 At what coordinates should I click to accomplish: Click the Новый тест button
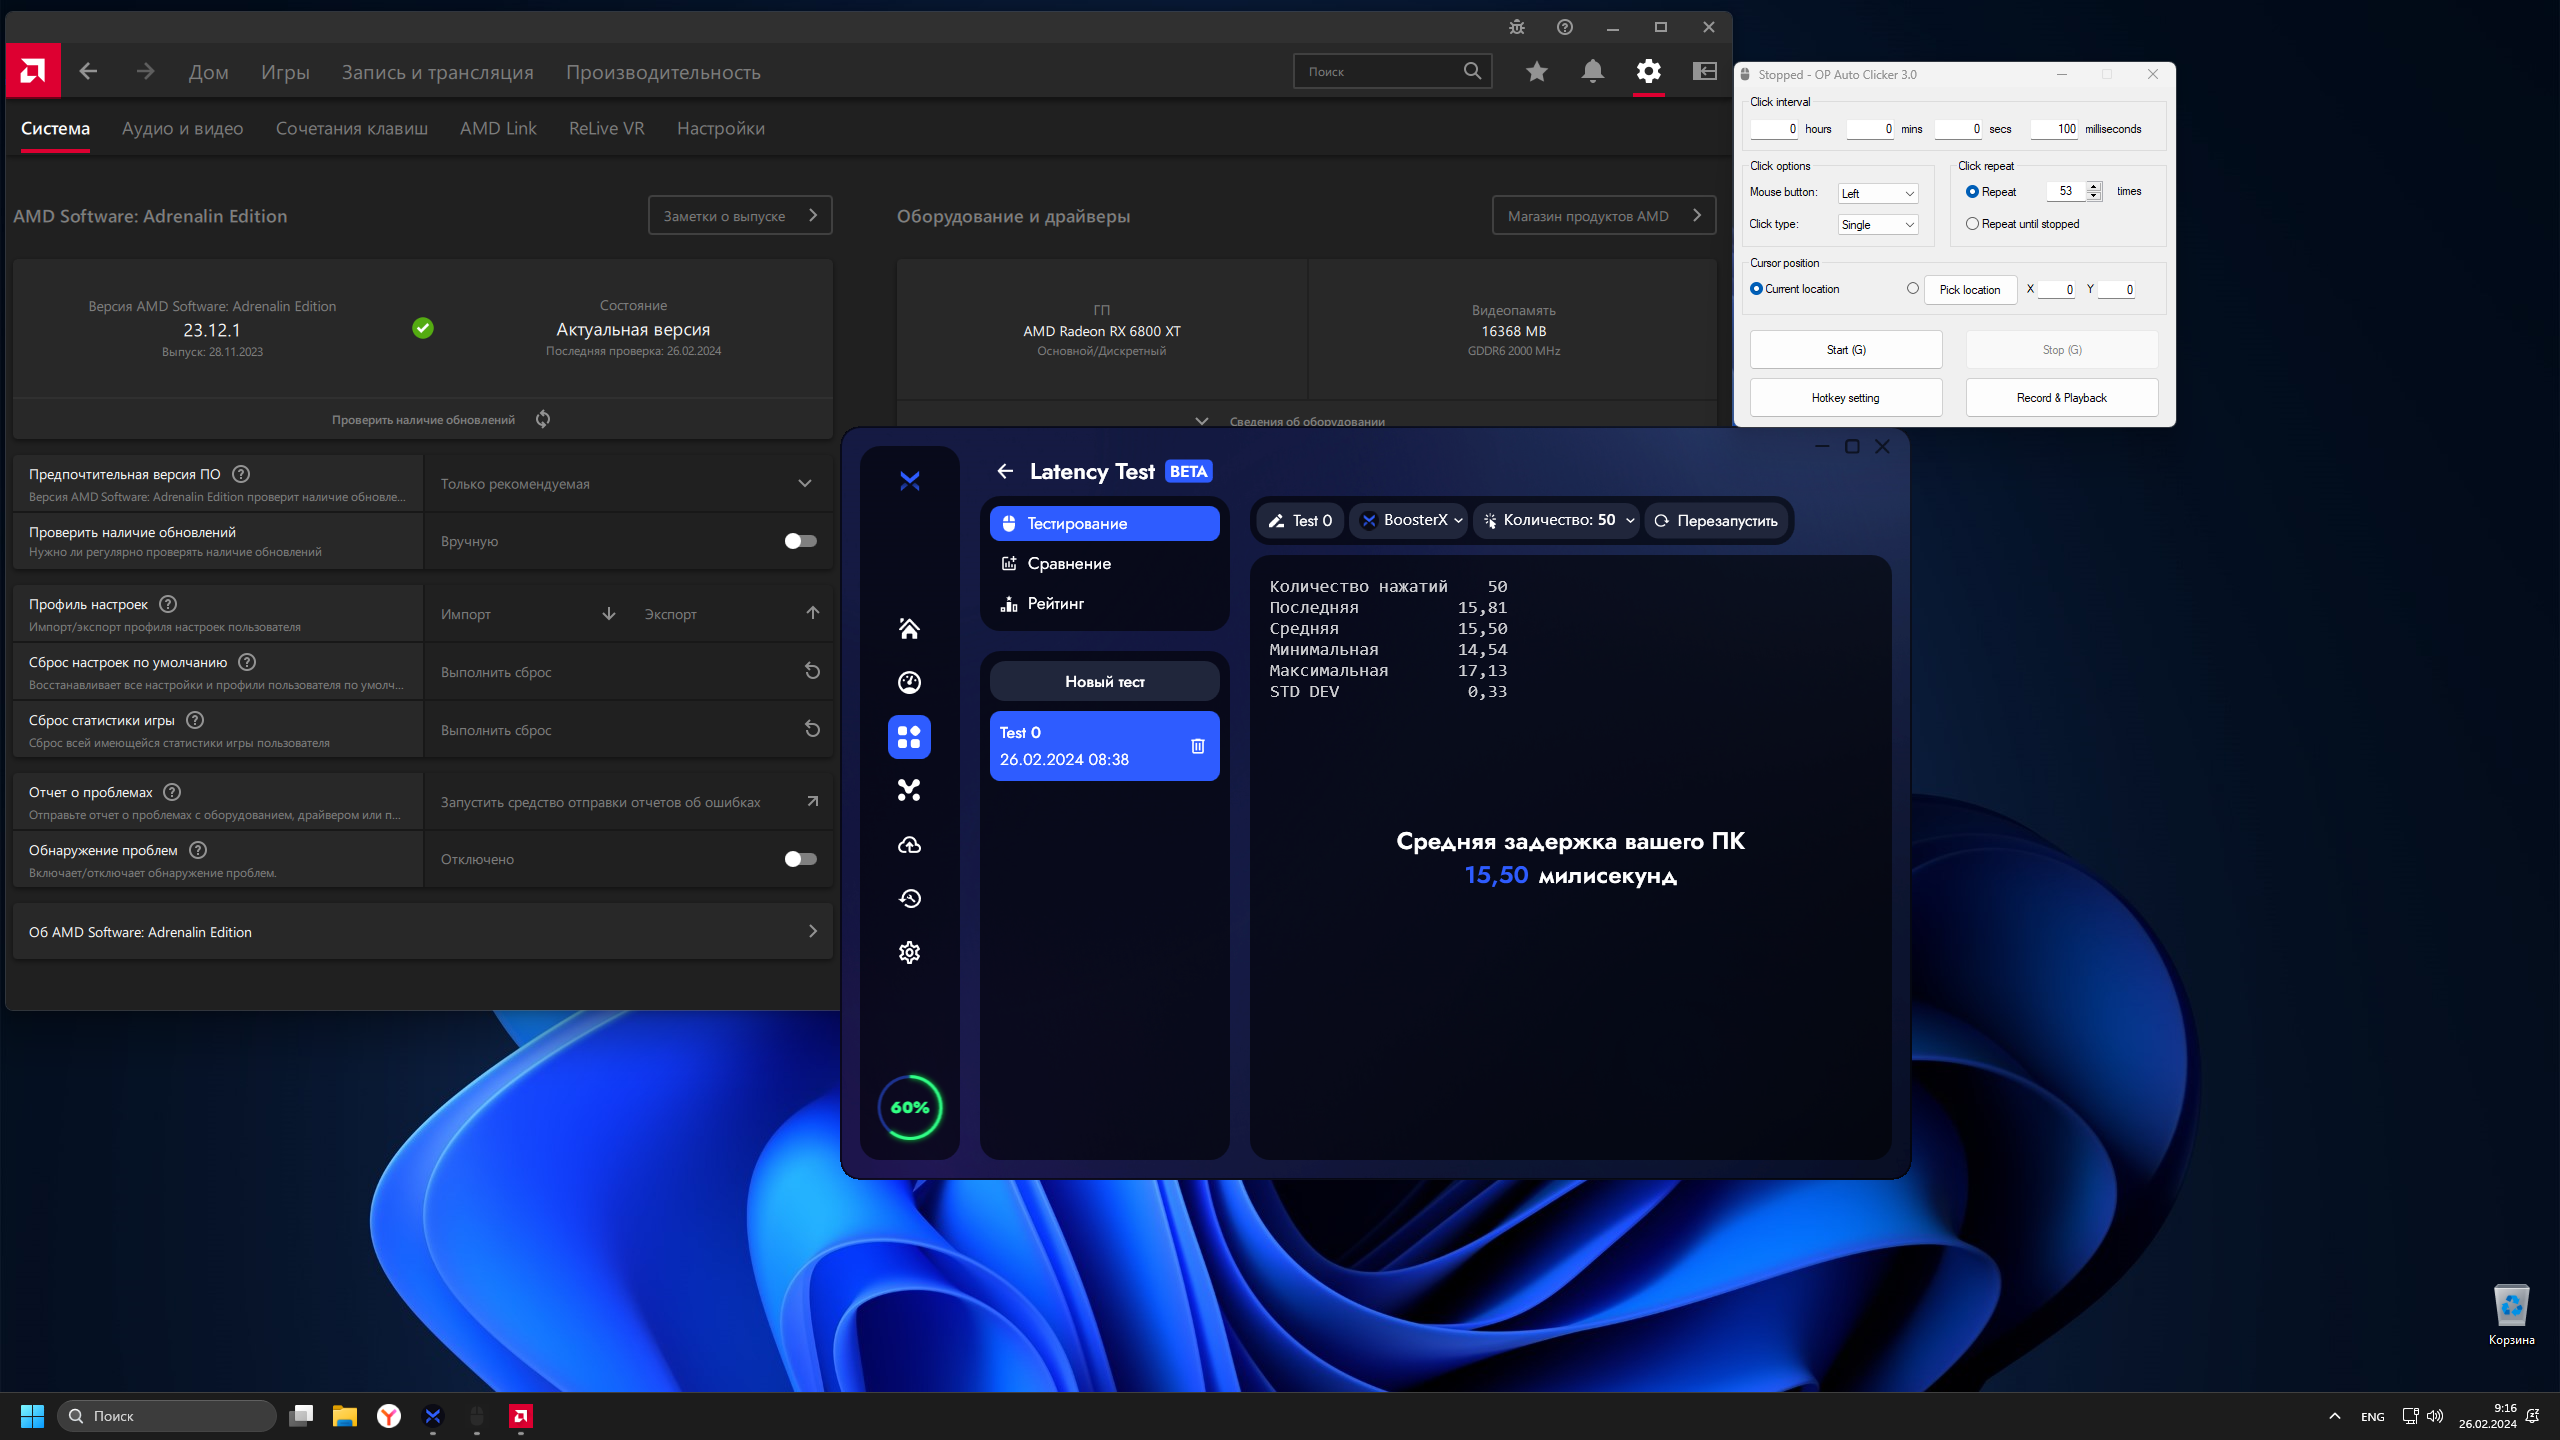(x=1104, y=682)
